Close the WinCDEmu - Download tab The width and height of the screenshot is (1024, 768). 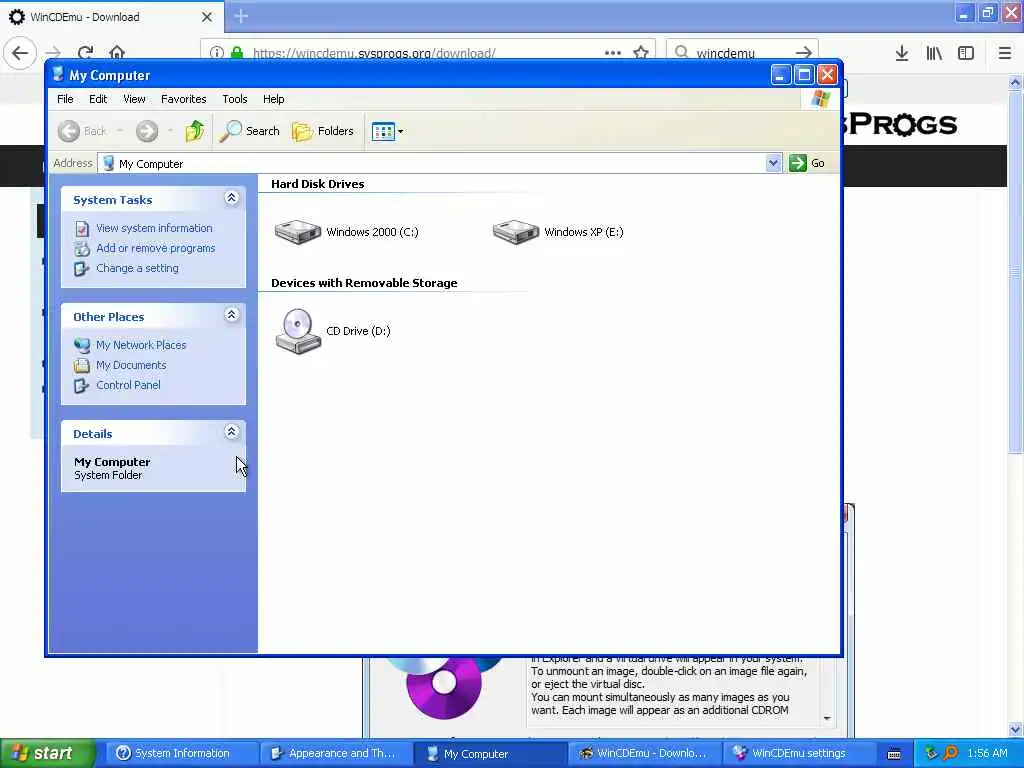click(207, 17)
